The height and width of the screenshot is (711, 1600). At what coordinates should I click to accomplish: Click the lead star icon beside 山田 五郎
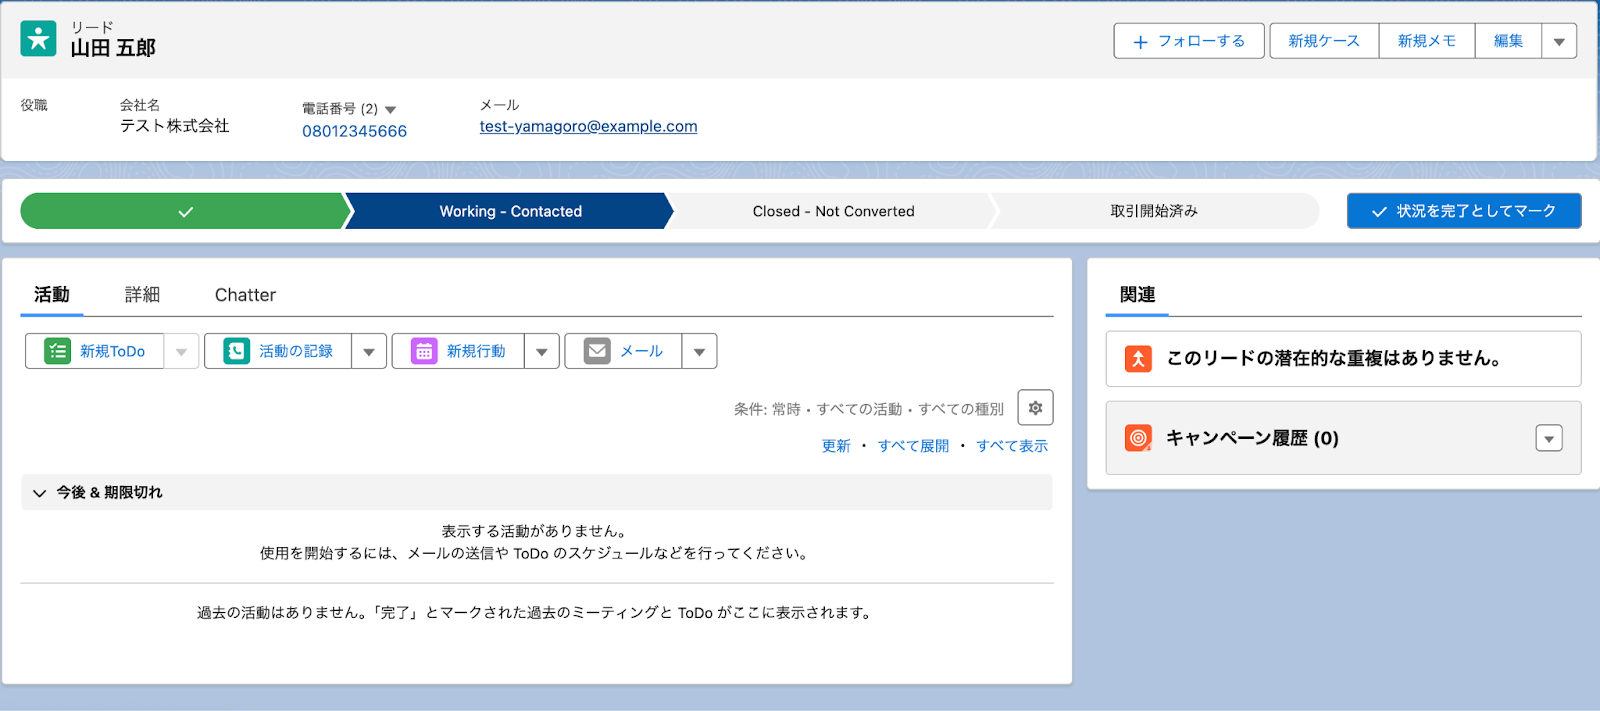coord(38,39)
